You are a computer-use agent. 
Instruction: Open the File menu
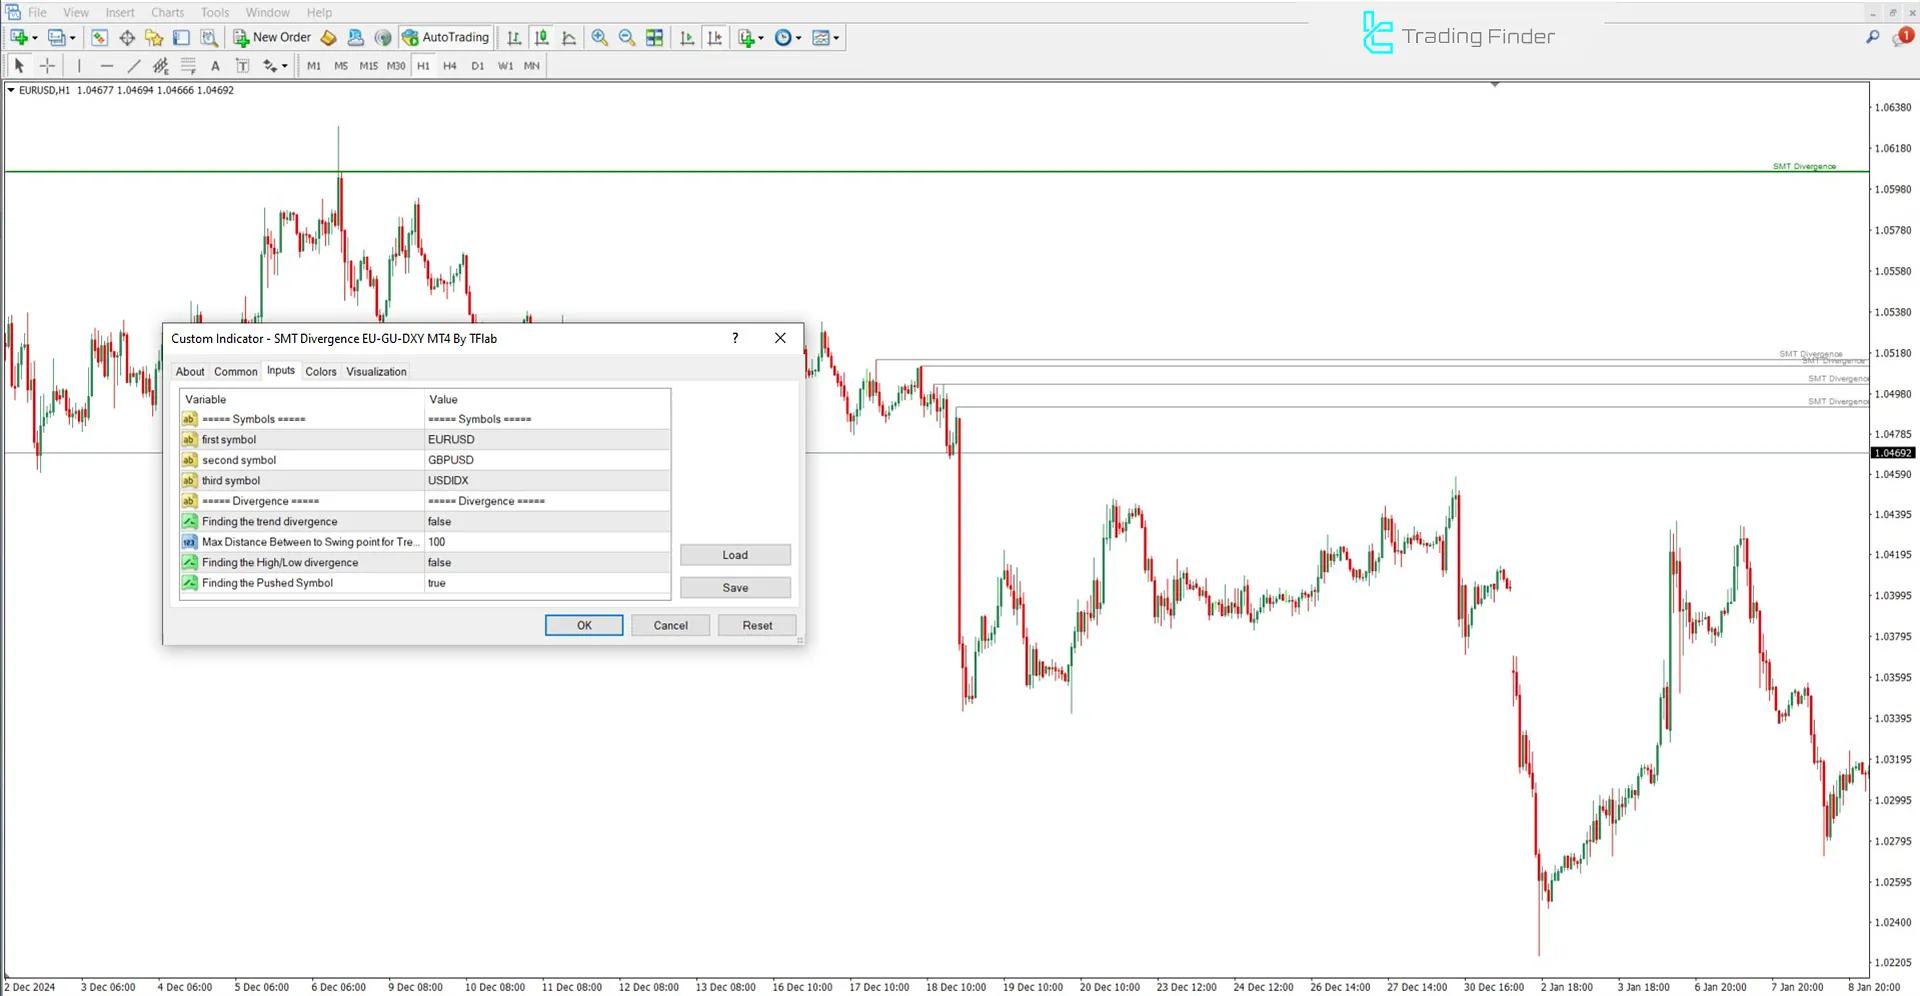pyautogui.click(x=37, y=13)
